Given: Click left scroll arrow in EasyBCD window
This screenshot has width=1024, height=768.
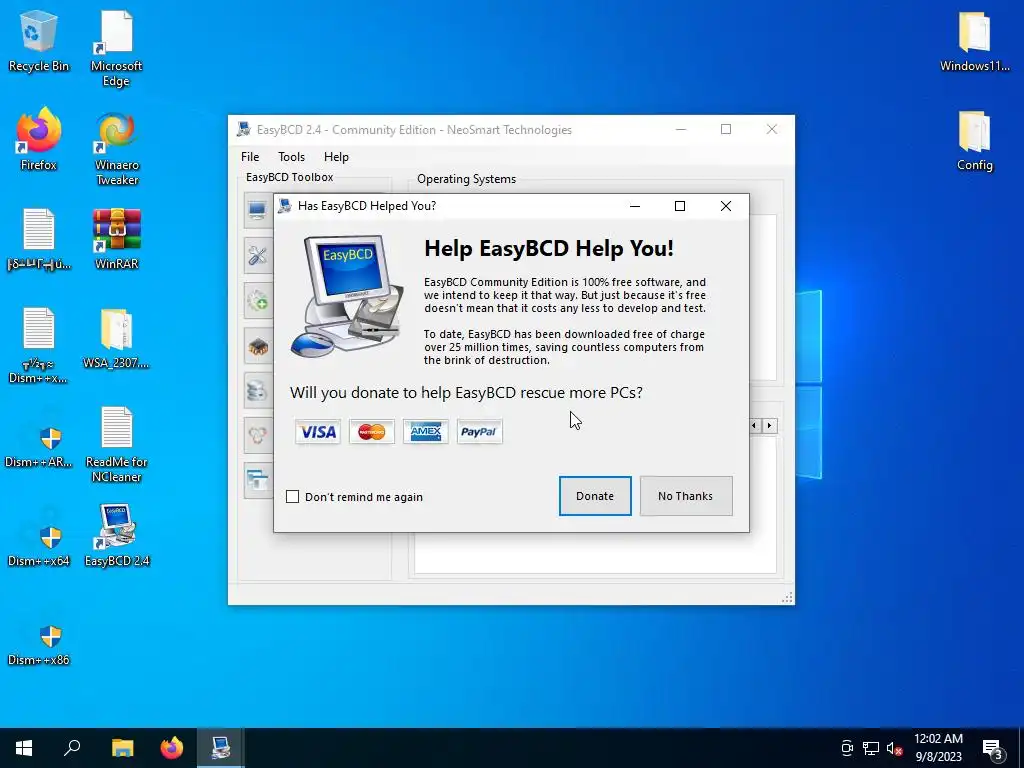Looking at the screenshot, I should click(x=754, y=426).
